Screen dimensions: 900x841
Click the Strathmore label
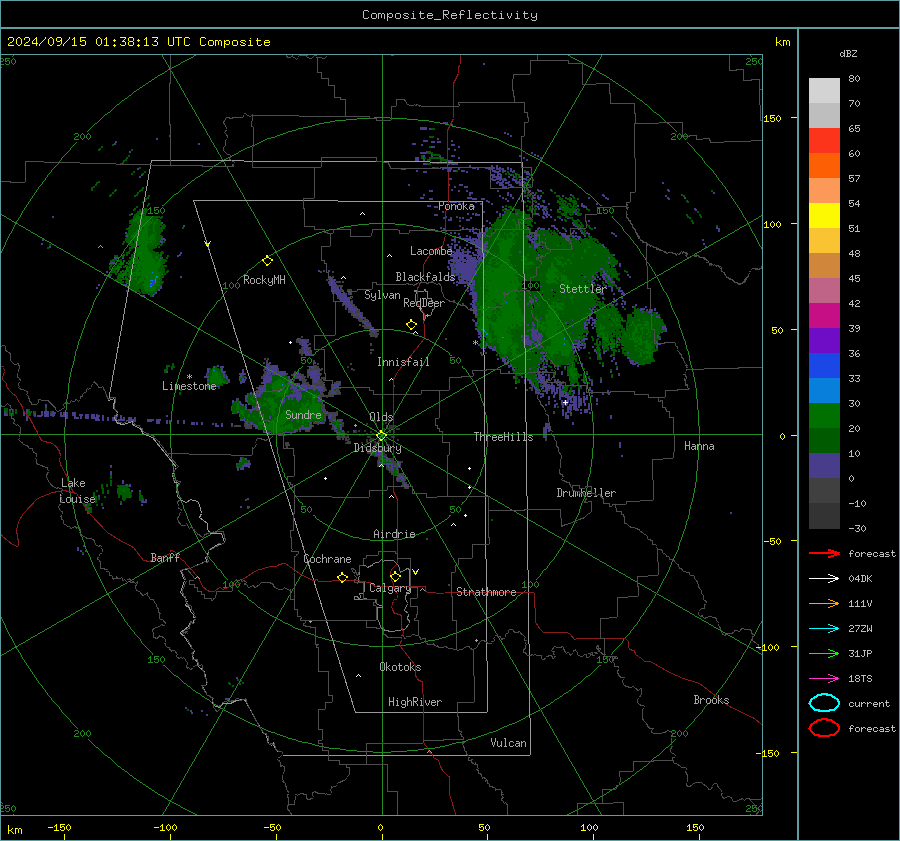coord(486,592)
